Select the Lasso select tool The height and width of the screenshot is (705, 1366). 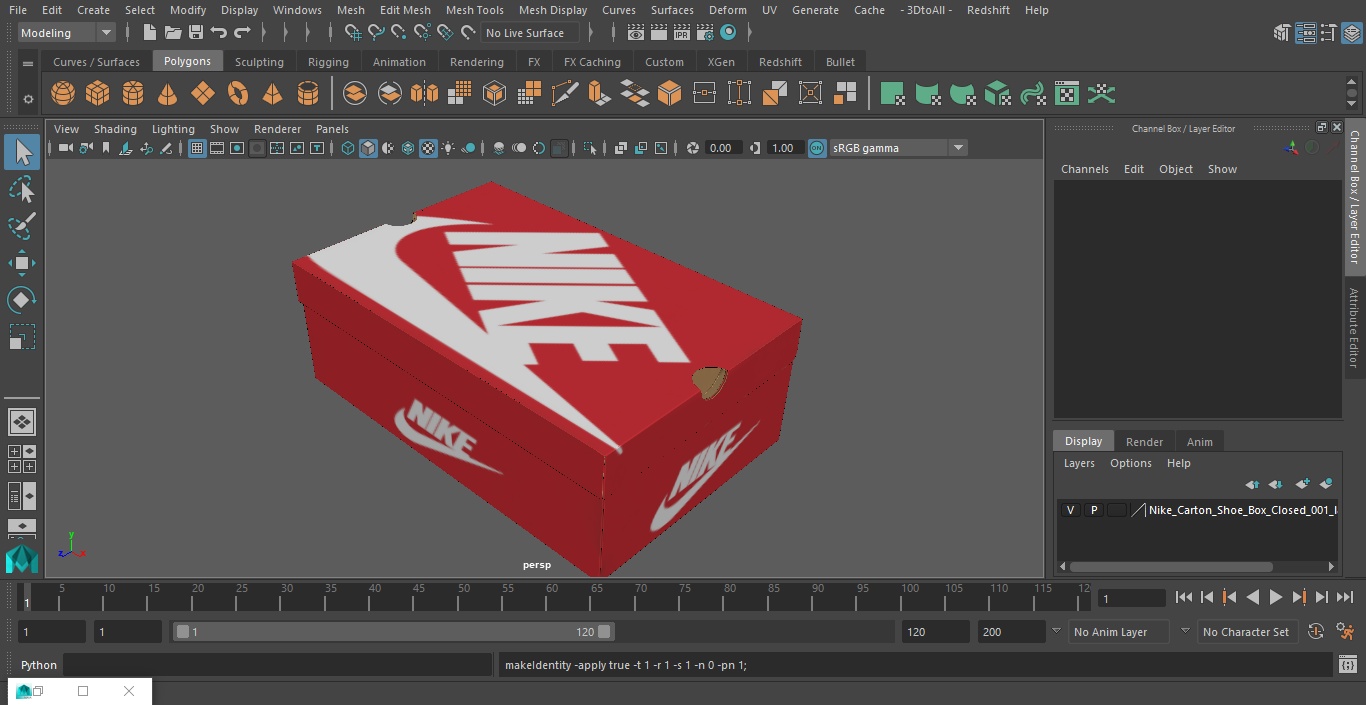(22, 189)
